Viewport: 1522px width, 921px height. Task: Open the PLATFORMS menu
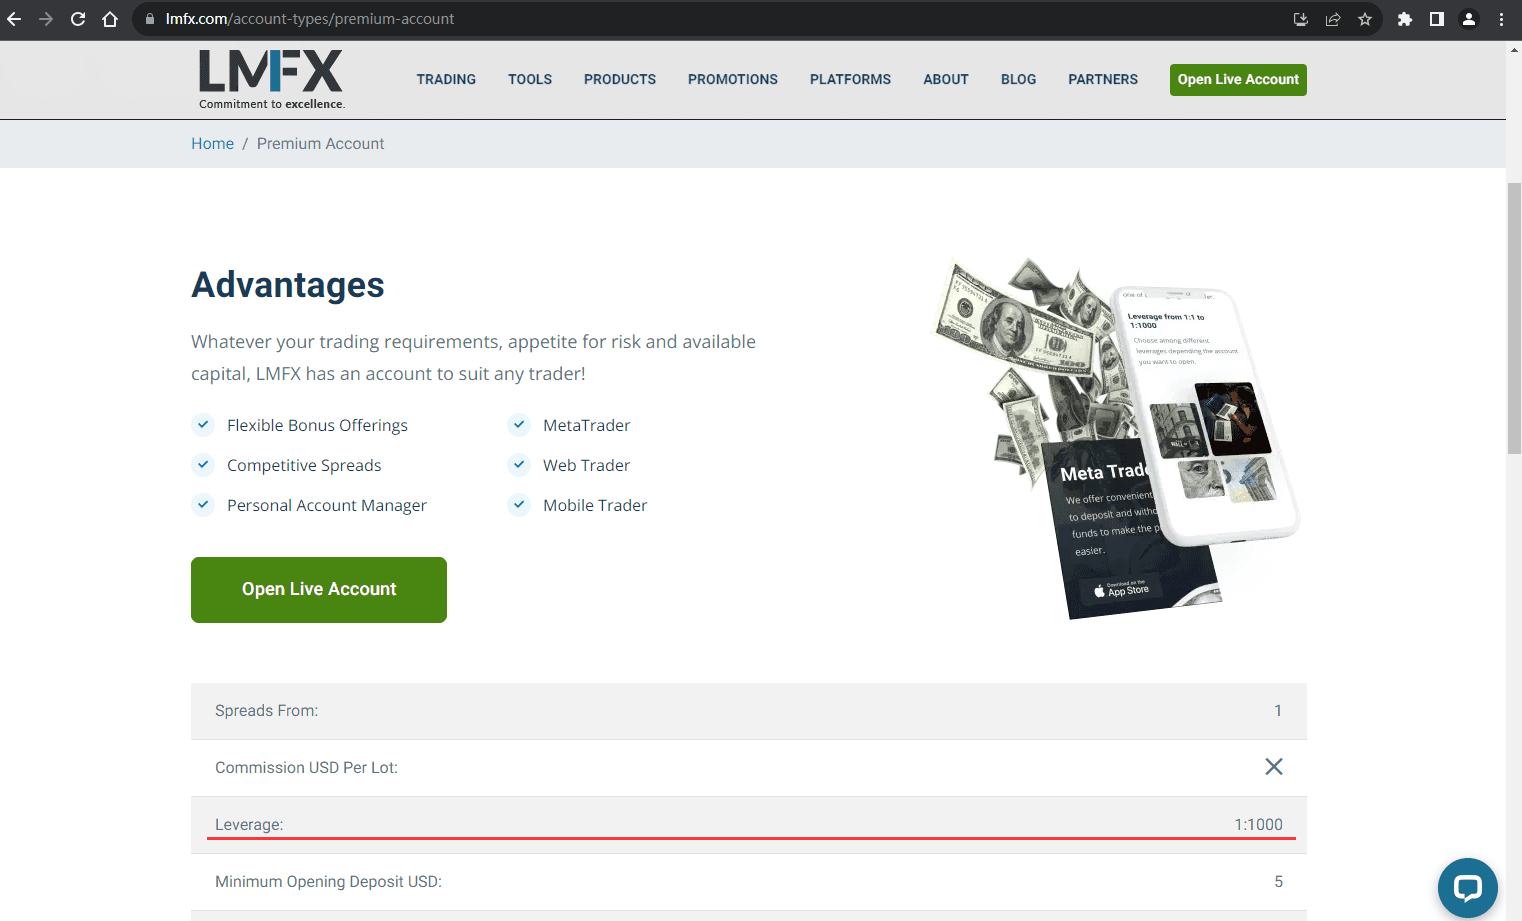click(x=850, y=80)
